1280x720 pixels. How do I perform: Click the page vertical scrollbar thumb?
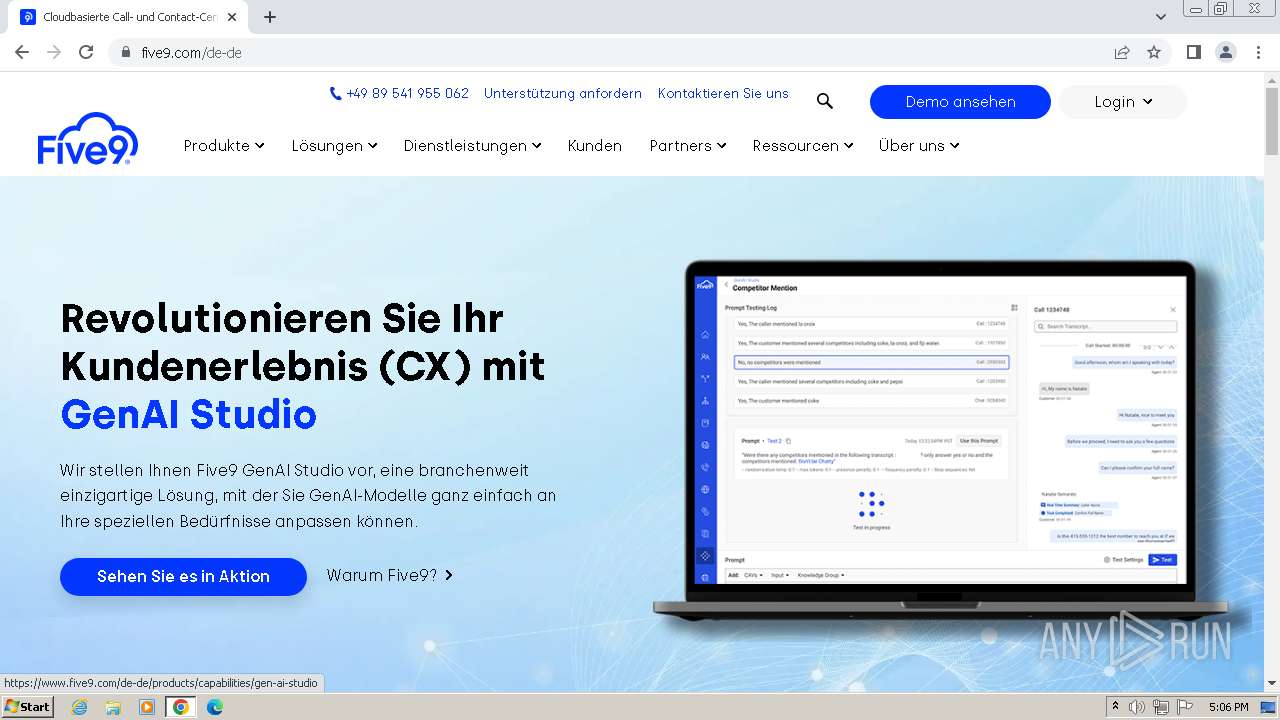pyautogui.click(x=1271, y=122)
